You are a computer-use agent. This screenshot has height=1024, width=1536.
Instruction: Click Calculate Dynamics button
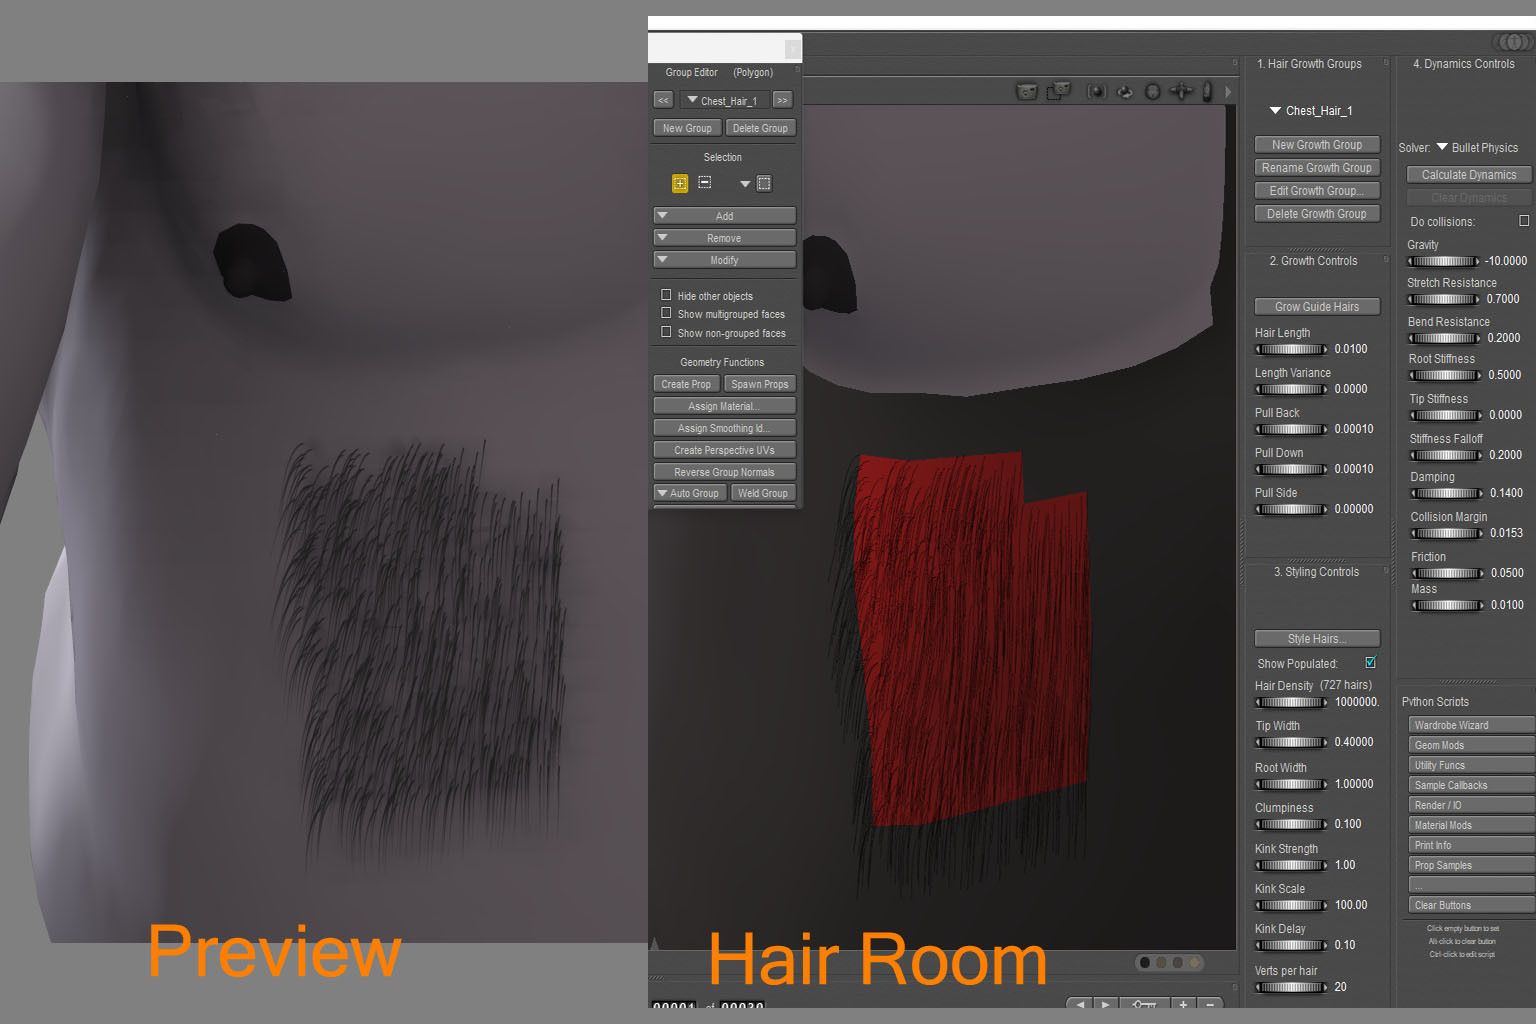pyautogui.click(x=1468, y=174)
